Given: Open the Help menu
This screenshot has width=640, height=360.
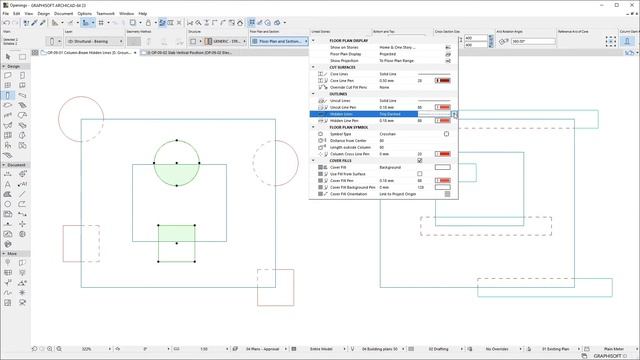Looking at the screenshot, I should [x=142, y=13].
